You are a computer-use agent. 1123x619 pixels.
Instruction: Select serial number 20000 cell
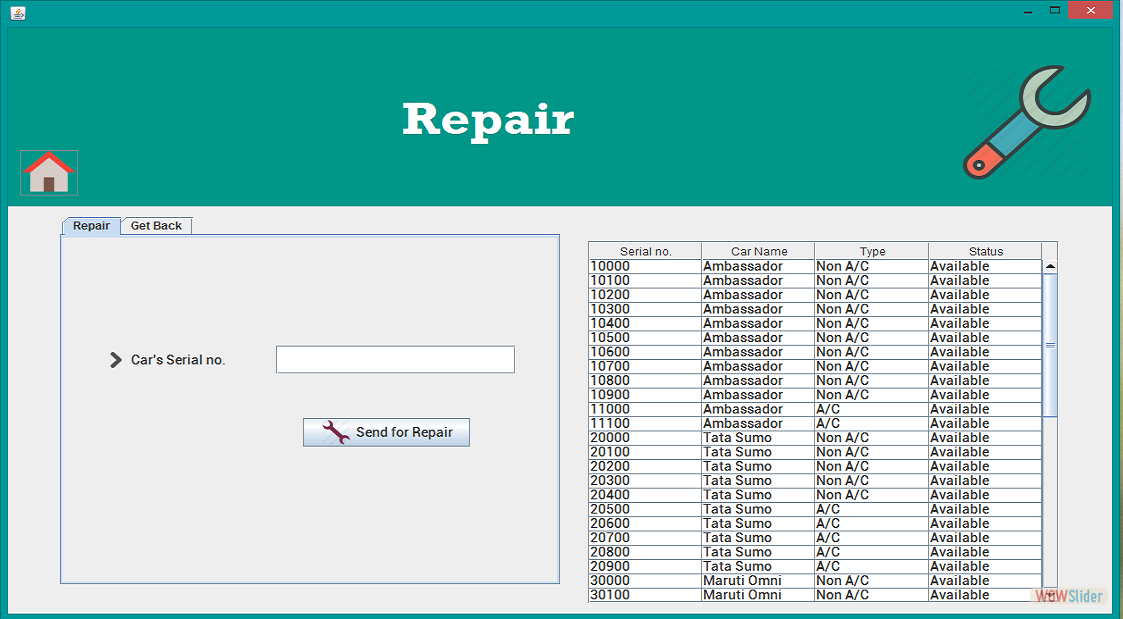tap(645, 438)
